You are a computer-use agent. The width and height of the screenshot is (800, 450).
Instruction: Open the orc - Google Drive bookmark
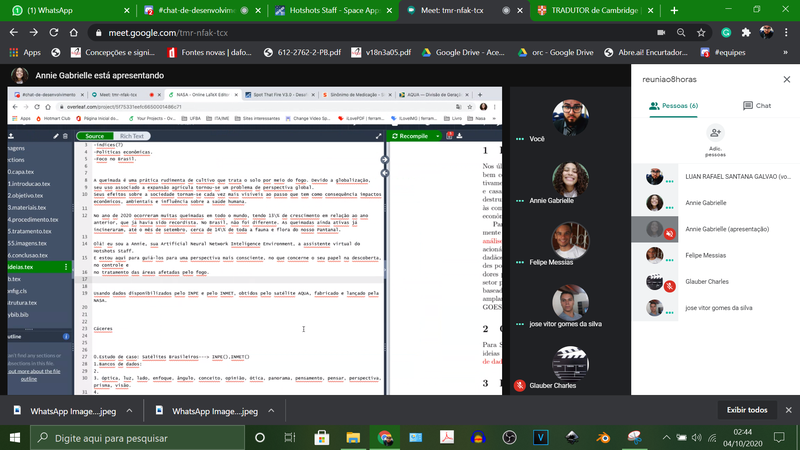point(555,53)
